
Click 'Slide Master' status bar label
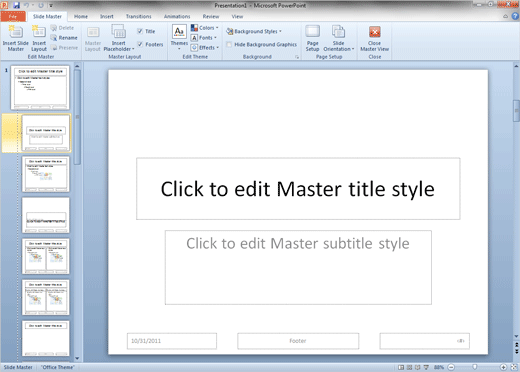[18, 367]
